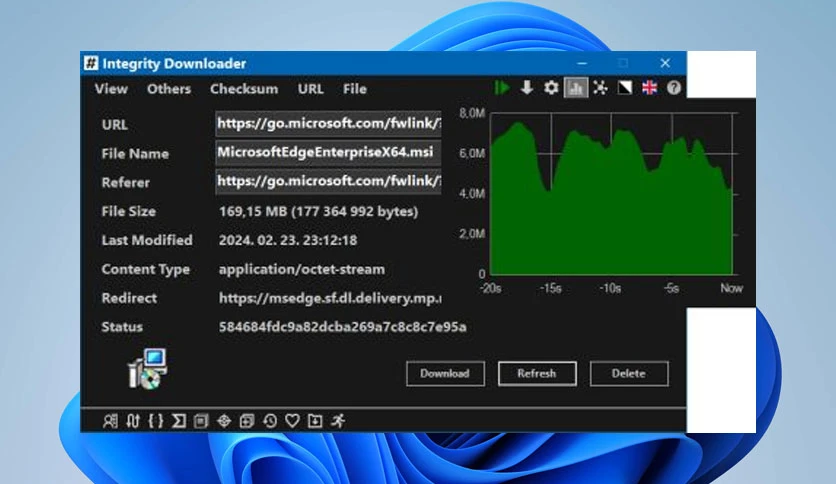Click the Redirect msedge.sf.dl.delivery URL text
Viewport: 836px width, 484px height.
click(x=330, y=298)
